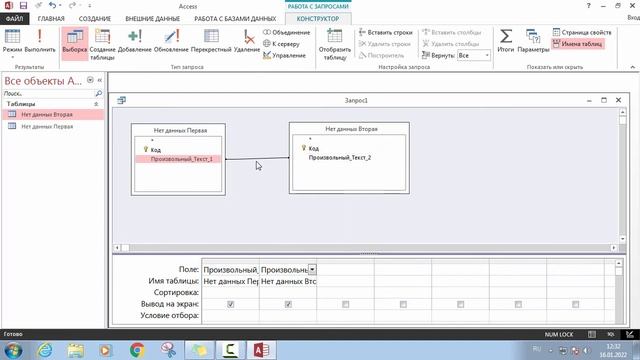Click the Undo arrow in quick access toolbar
This screenshot has width=640, height=360.
click(x=52, y=6)
